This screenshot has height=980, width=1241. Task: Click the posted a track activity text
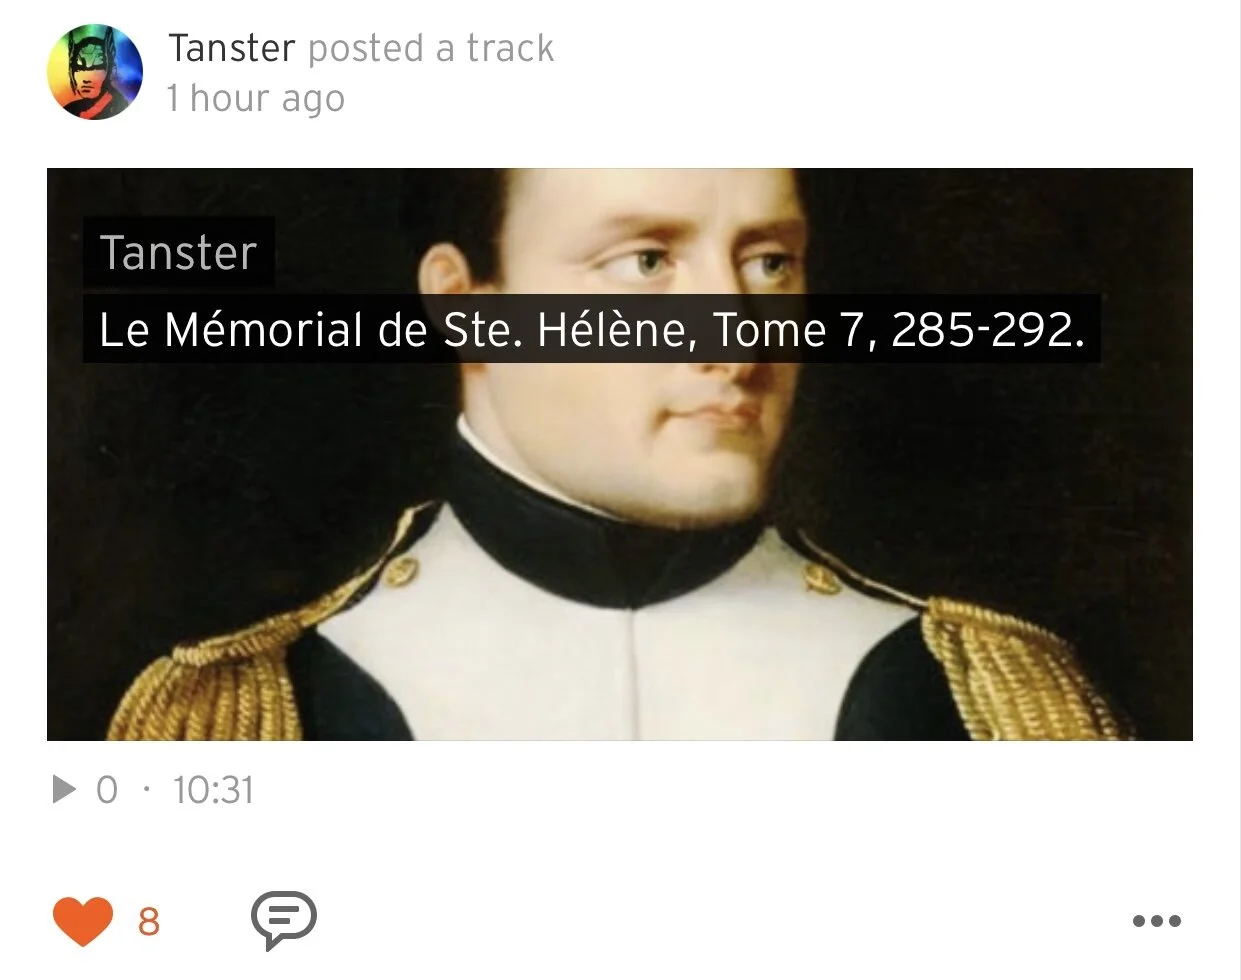(431, 48)
